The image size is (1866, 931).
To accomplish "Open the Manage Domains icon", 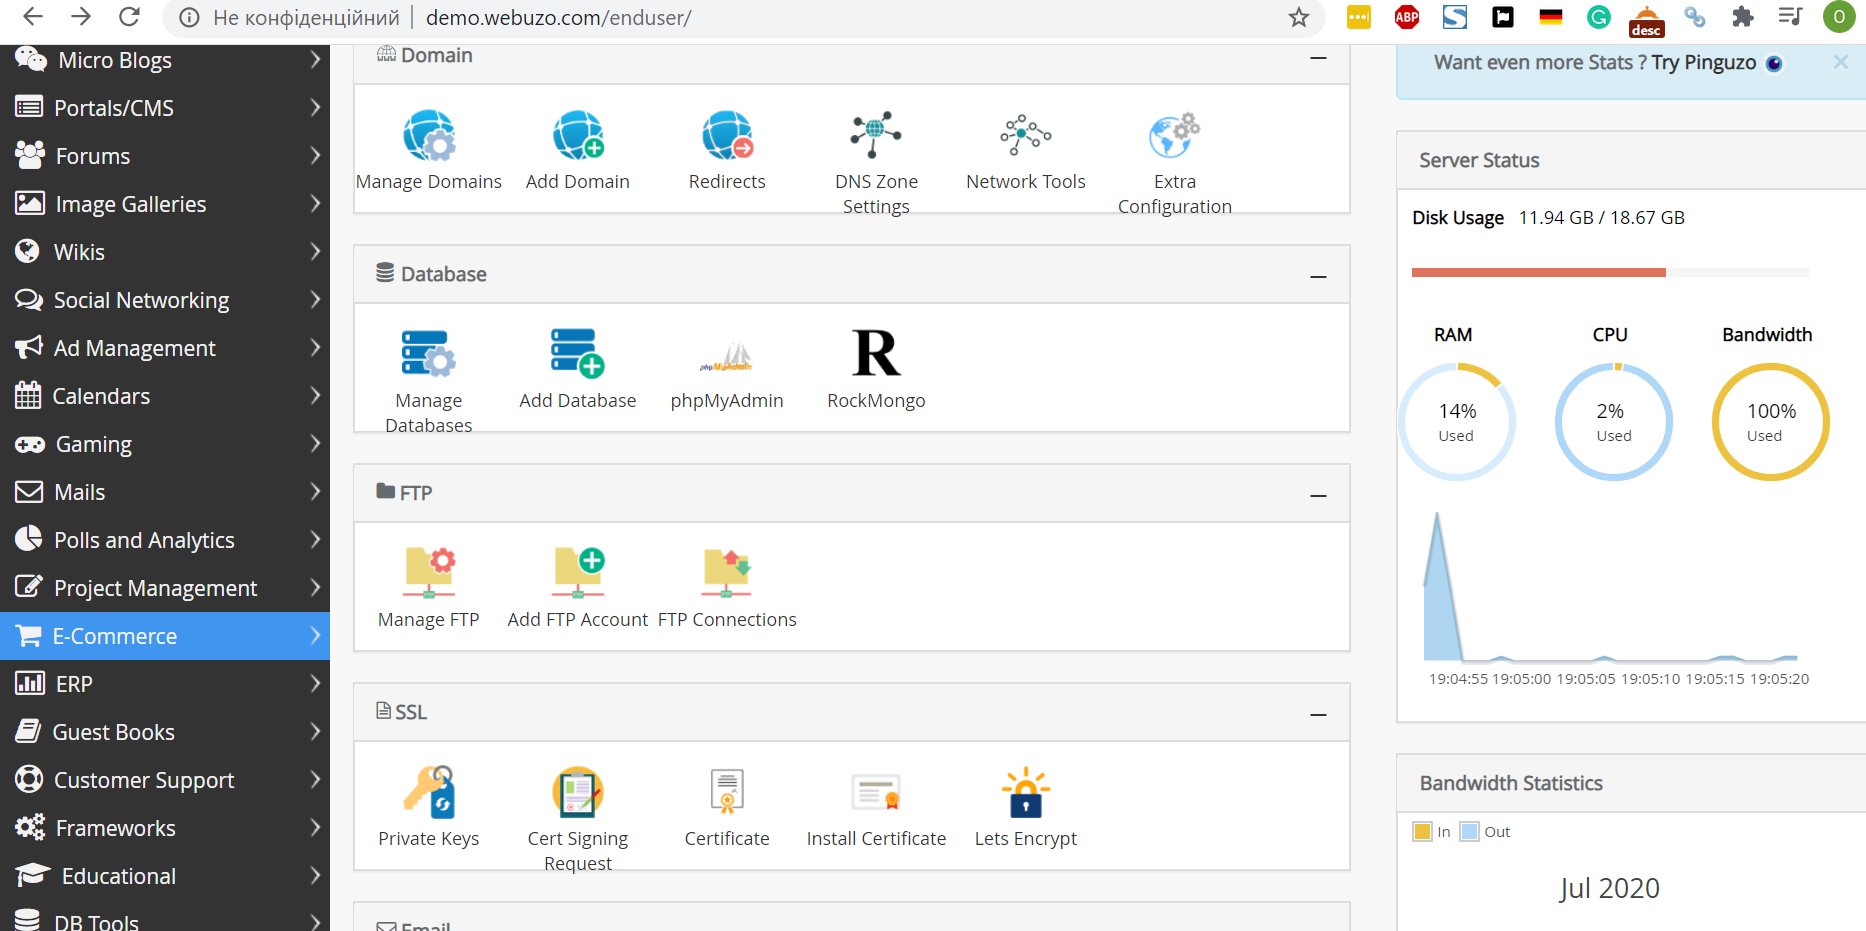I will coord(429,136).
